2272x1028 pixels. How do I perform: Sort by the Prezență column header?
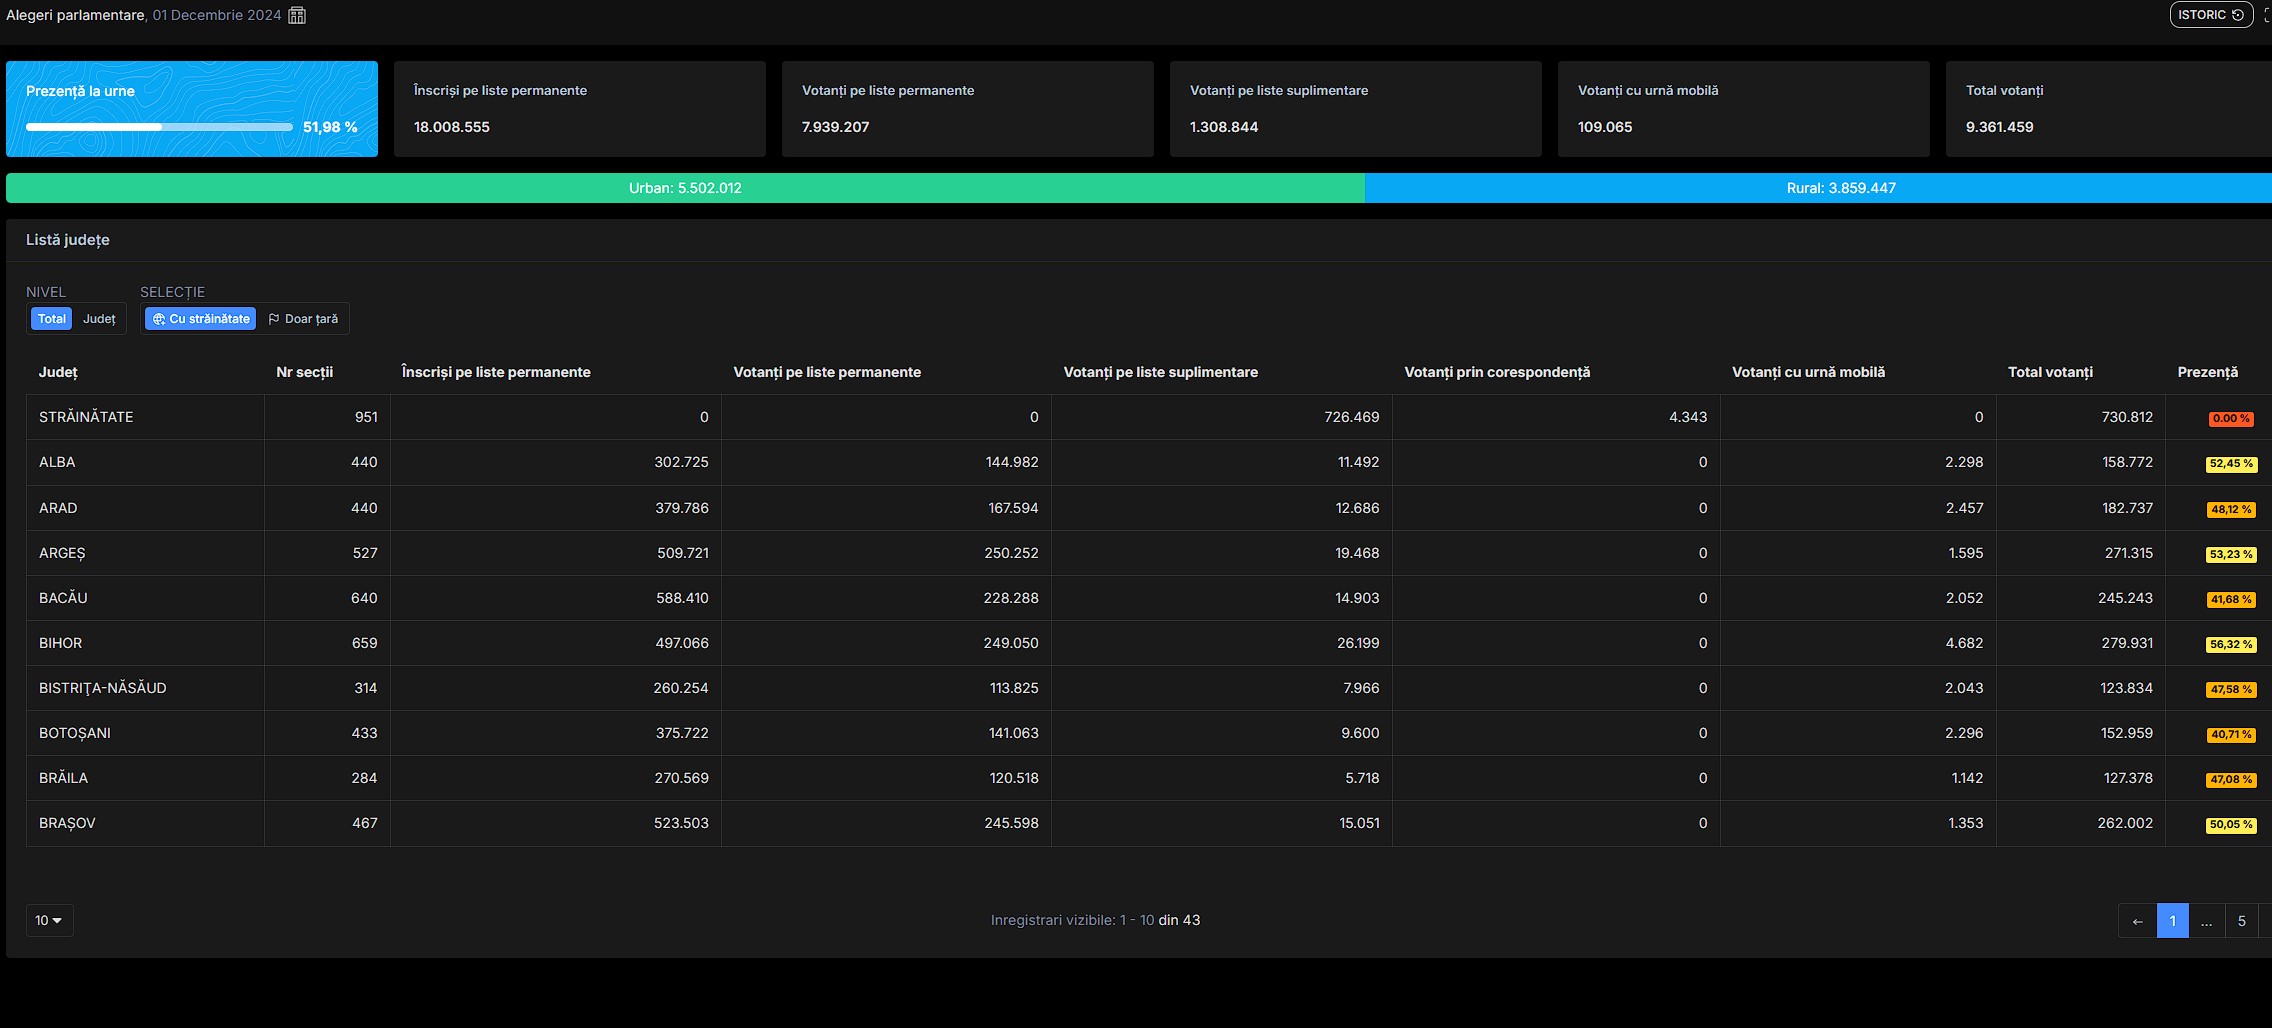[2207, 372]
